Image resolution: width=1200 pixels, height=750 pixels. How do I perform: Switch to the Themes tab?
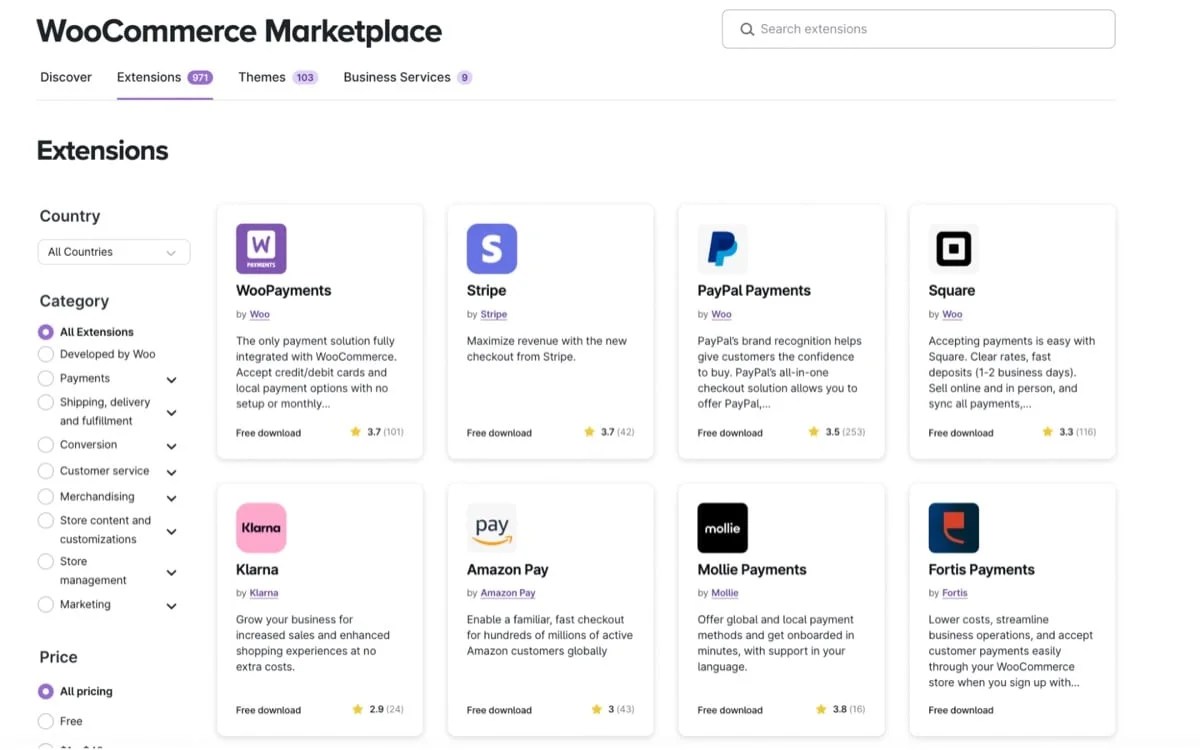click(x=260, y=77)
